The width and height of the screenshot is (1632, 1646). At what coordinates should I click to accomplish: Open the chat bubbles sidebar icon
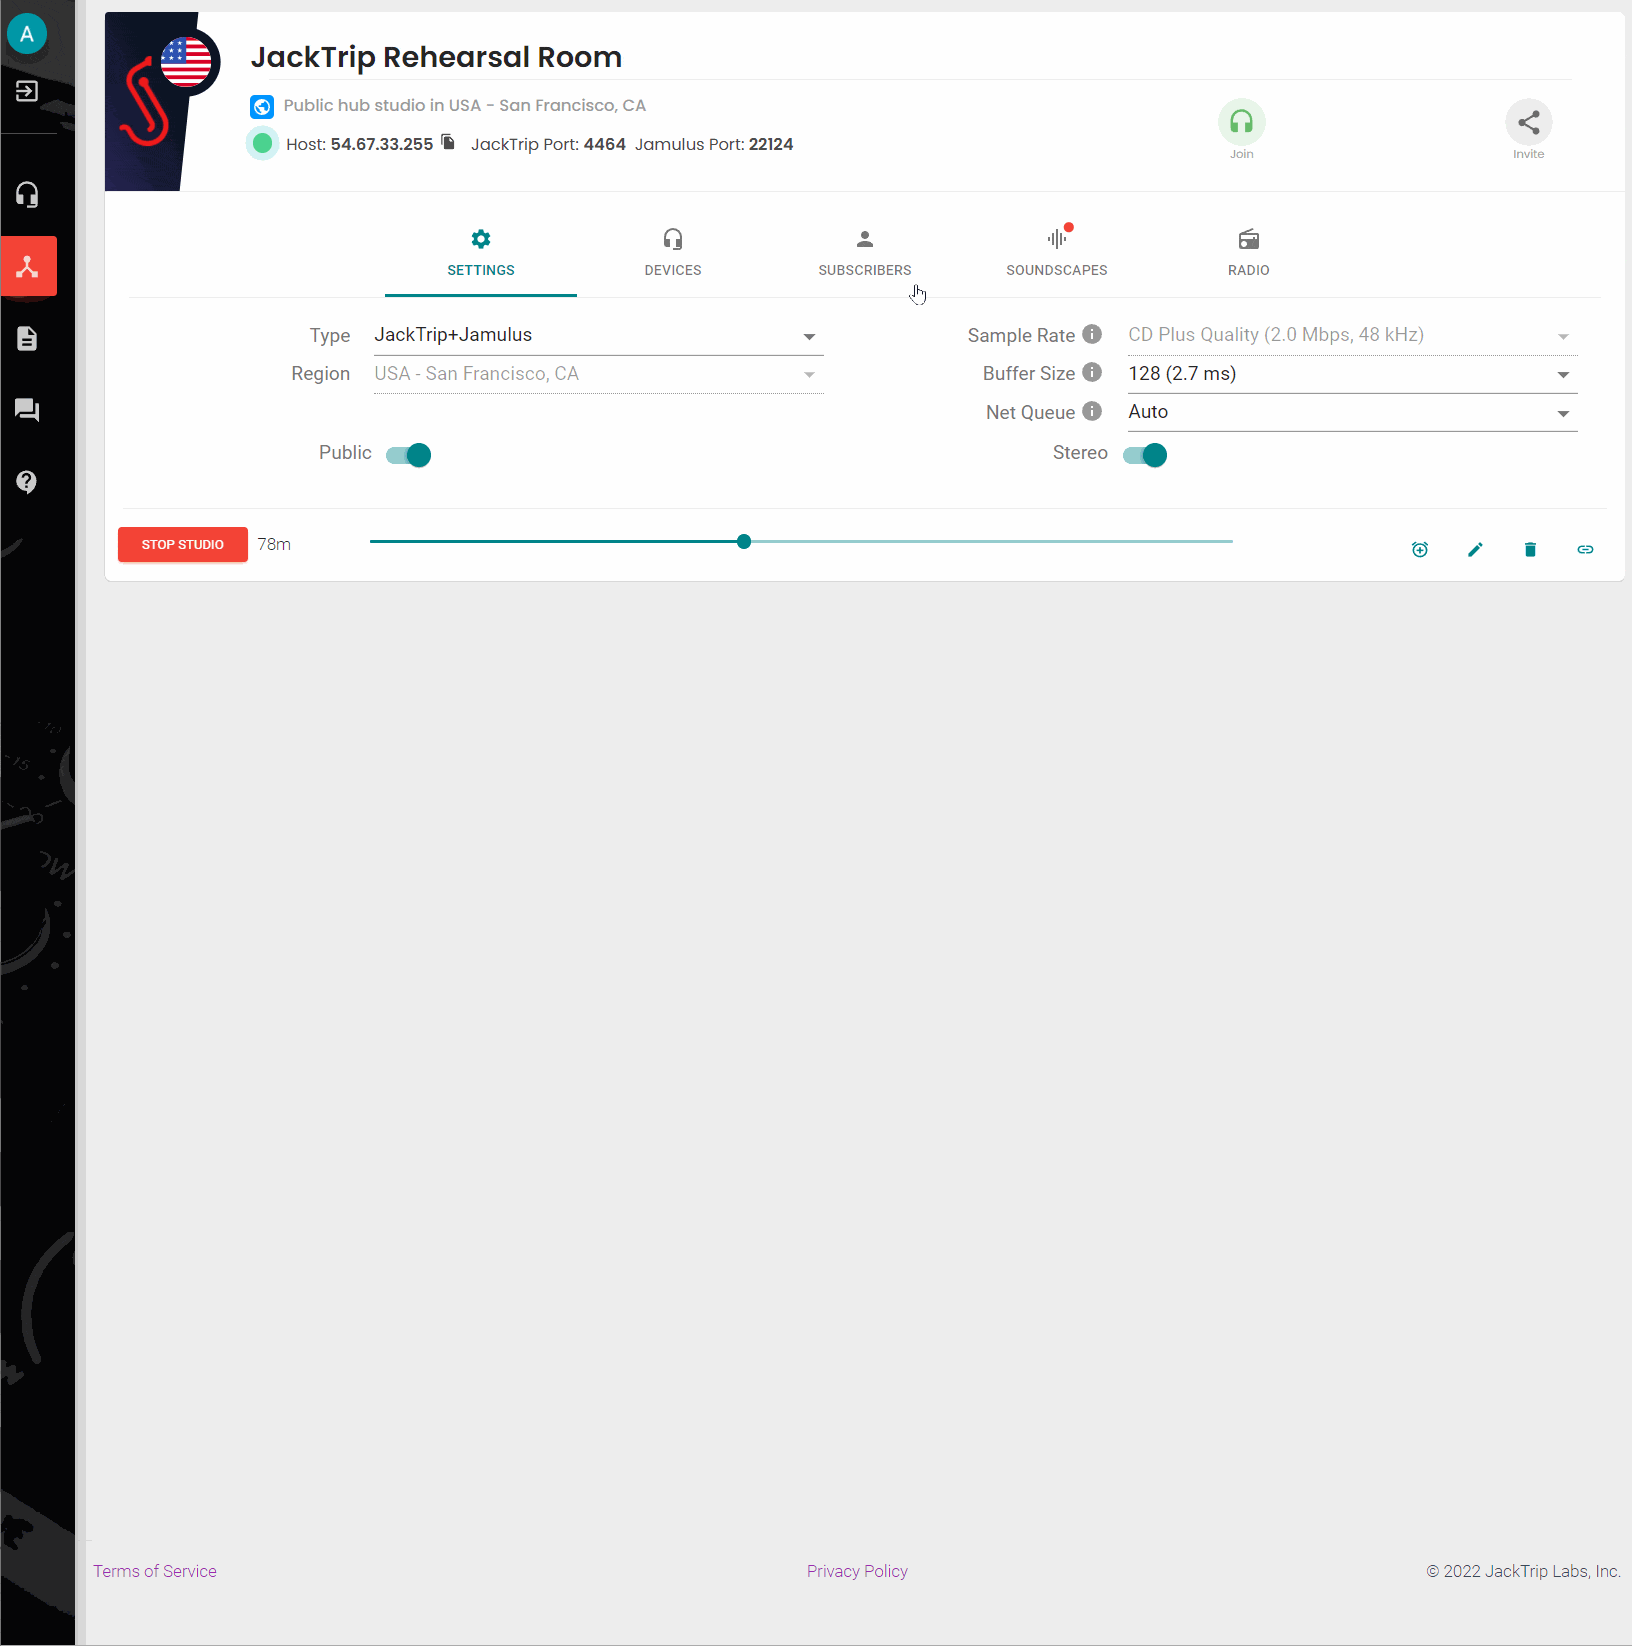point(27,410)
